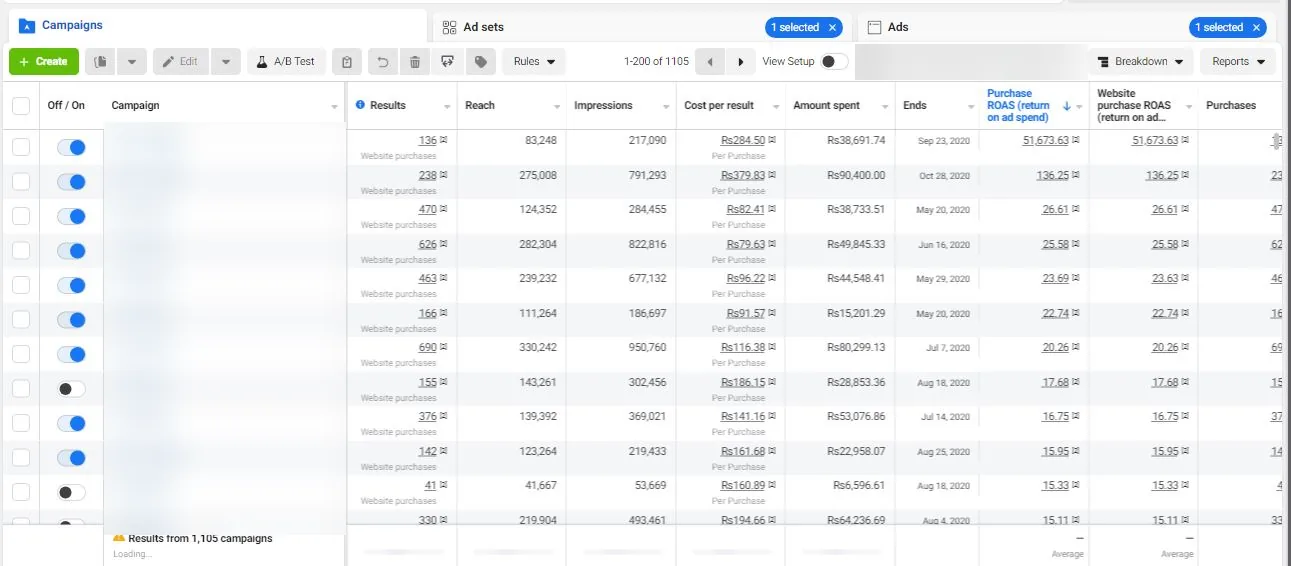This screenshot has height=566, width=1291.
Task: Click the flask icon on A/B Test
Action: tap(263, 62)
